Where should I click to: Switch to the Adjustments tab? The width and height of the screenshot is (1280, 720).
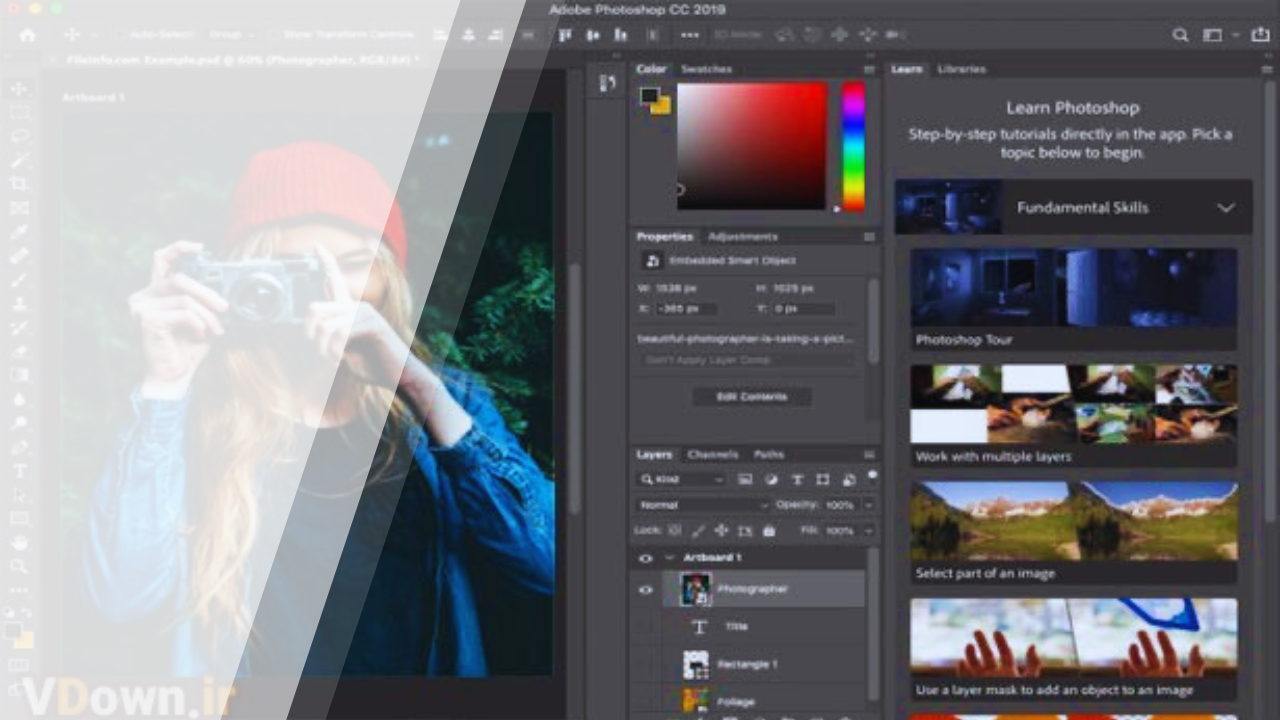742,237
